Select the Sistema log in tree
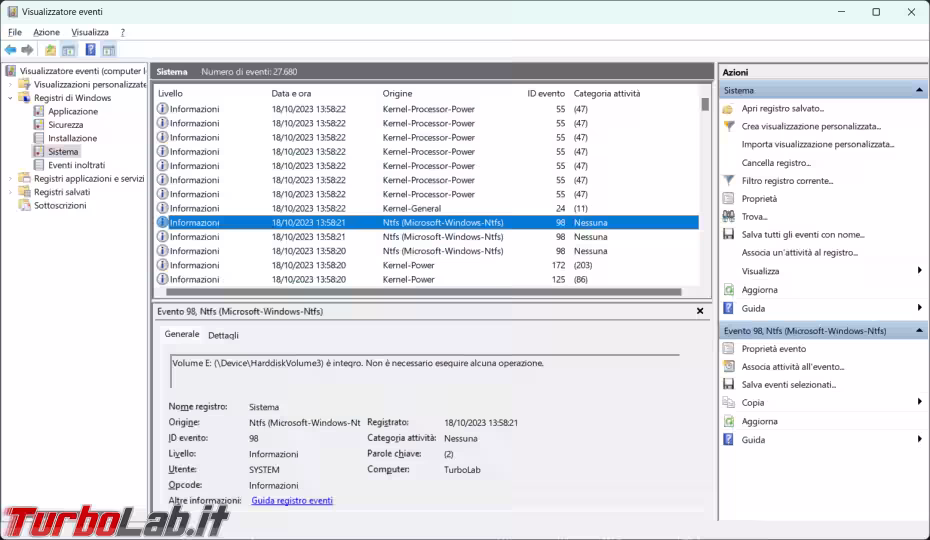Screen dimensions: 930x540 63,151
